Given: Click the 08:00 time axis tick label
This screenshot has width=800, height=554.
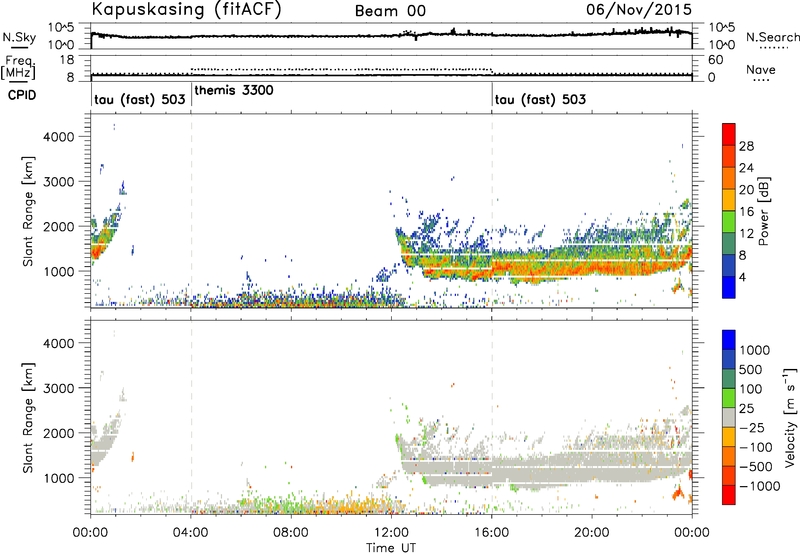Looking at the screenshot, I should 291,533.
